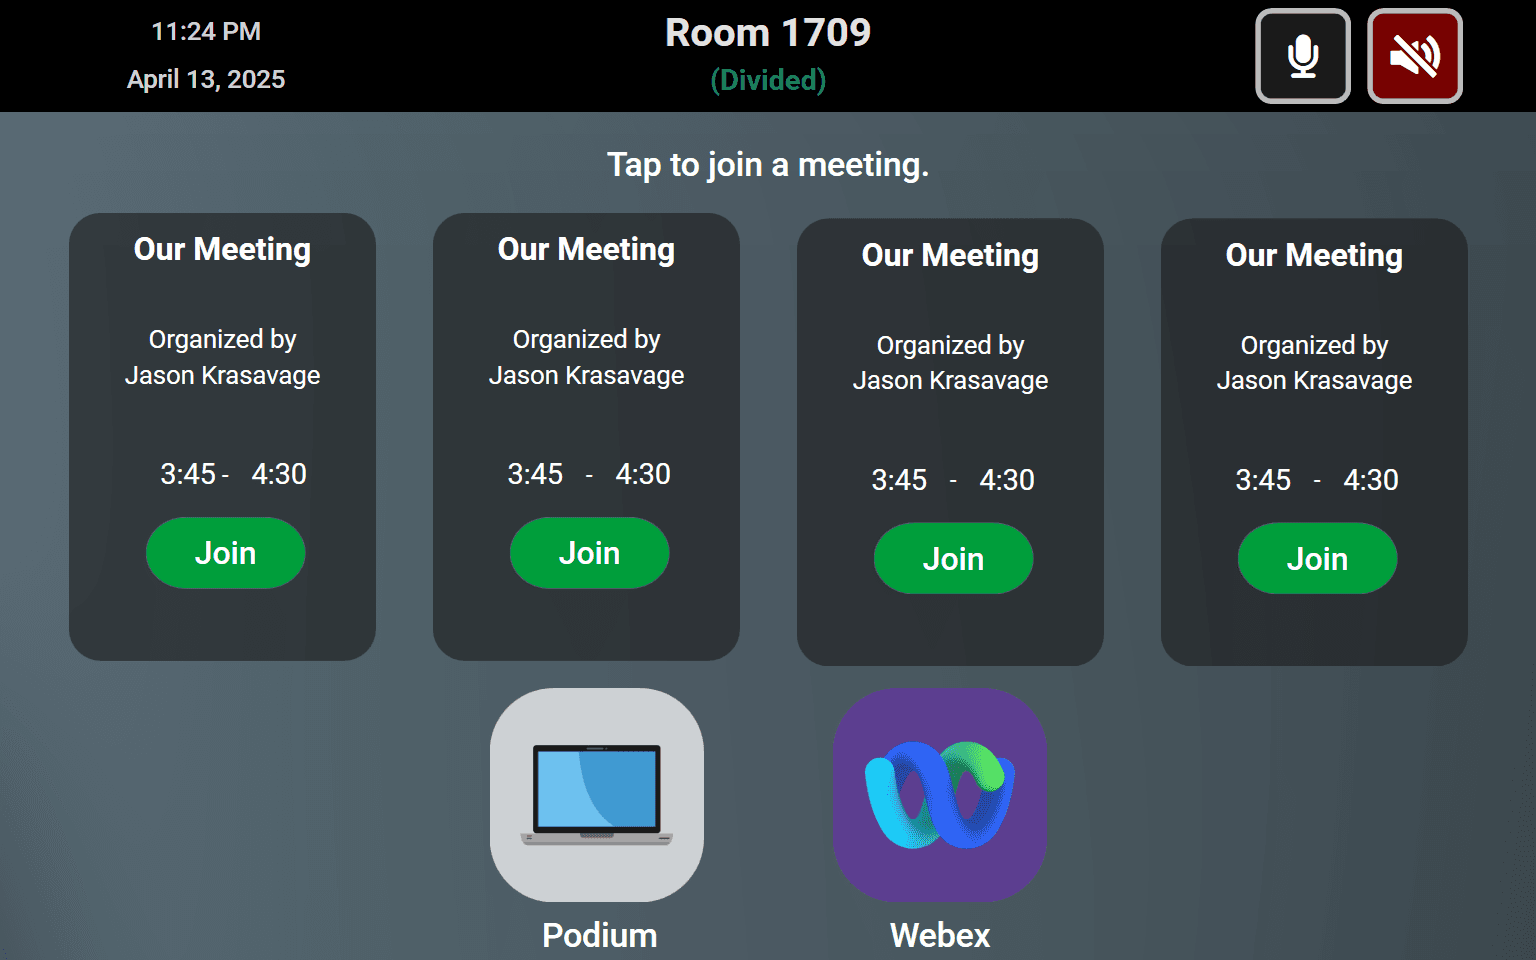Viewport: 1536px width, 960px height.
Task: Click the April 13, 2025 date
Action: point(206,80)
